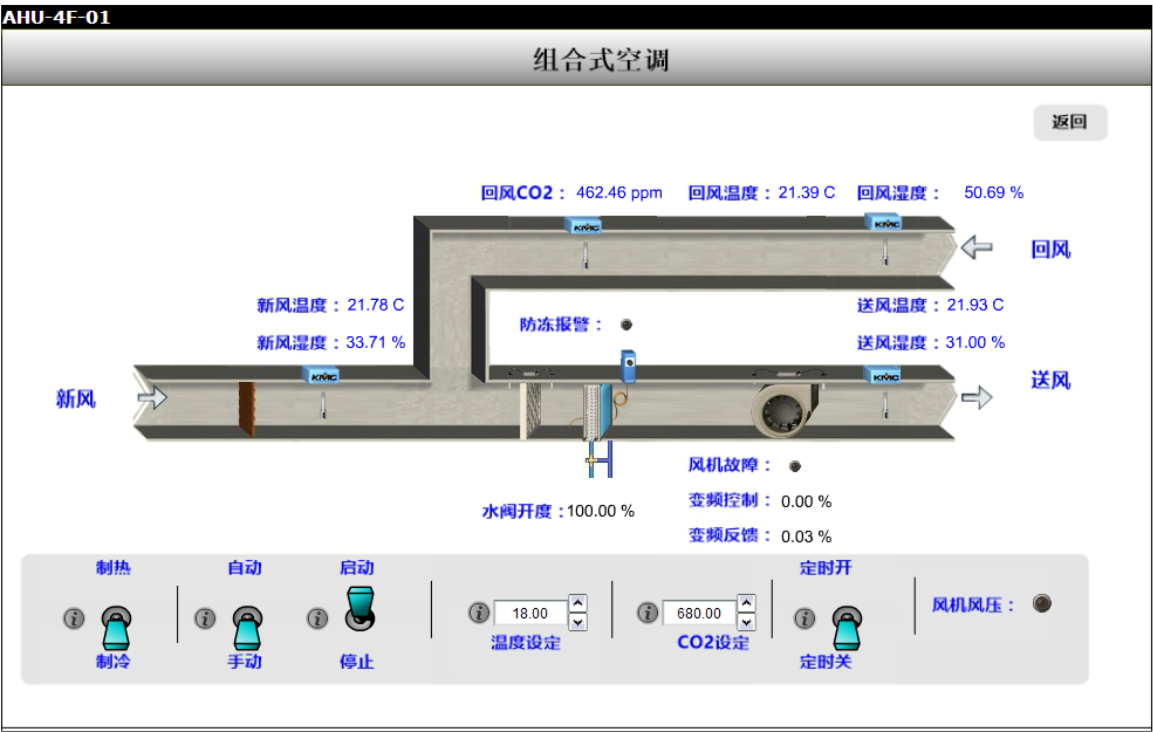Click the 风机故障 indicator light
The width and height of the screenshot is (1153, 732).
click(x=795, y=466)
